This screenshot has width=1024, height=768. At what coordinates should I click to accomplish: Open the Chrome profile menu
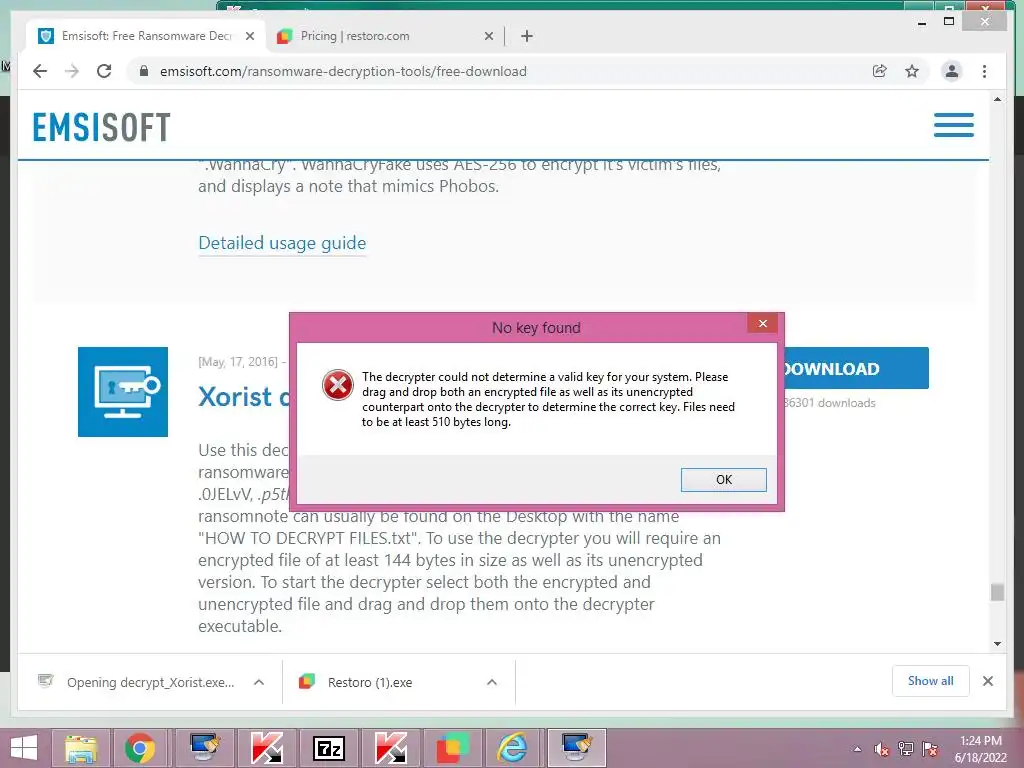(952, 71)
